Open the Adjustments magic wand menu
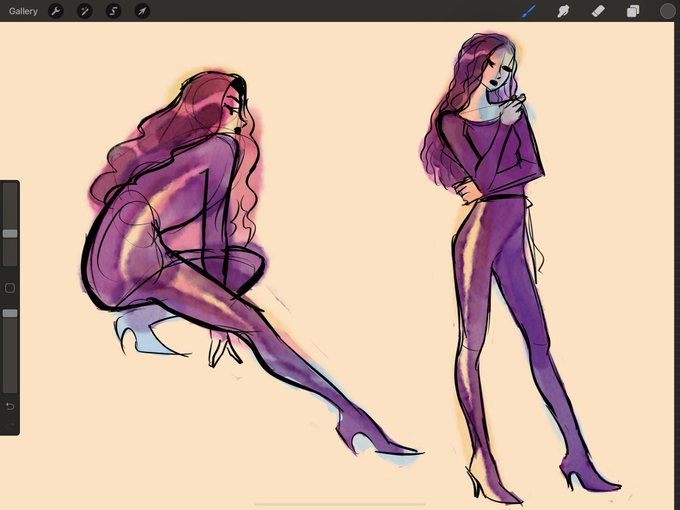Screen dimensions: 680x510 pyautogui.click(x=85, y=11)
